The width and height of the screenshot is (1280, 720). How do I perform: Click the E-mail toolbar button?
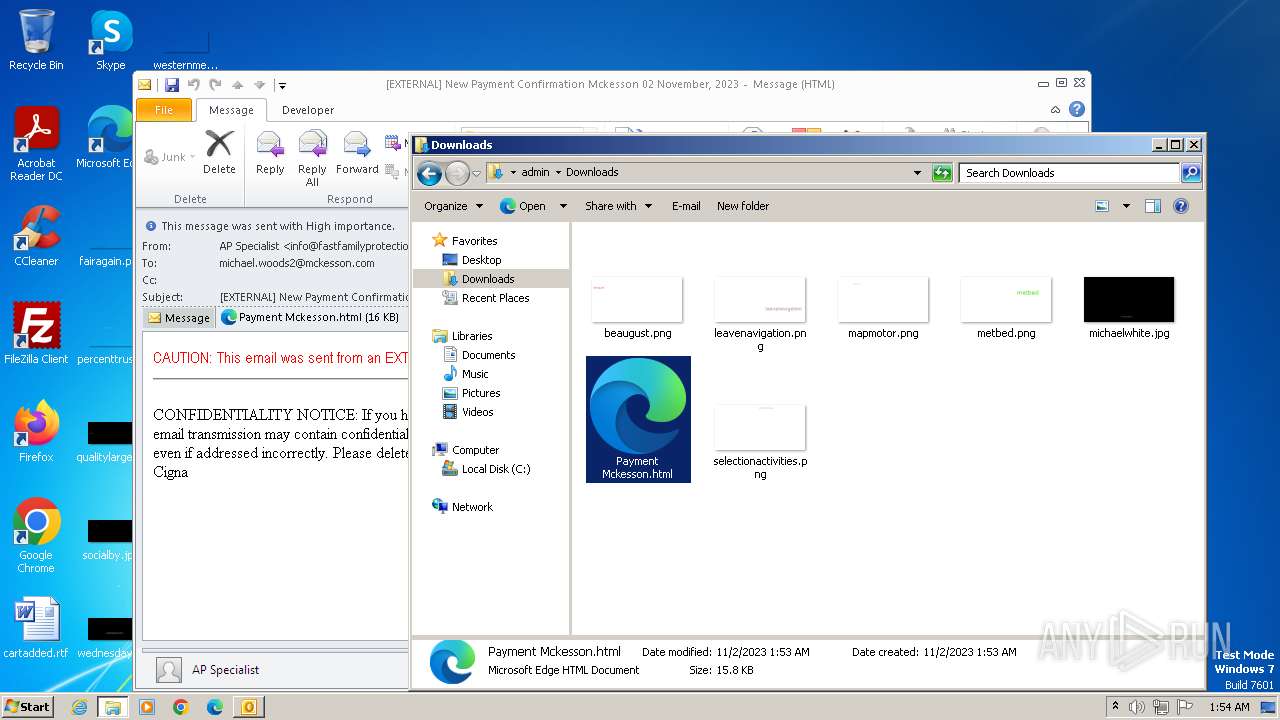(x=686, y=206)
